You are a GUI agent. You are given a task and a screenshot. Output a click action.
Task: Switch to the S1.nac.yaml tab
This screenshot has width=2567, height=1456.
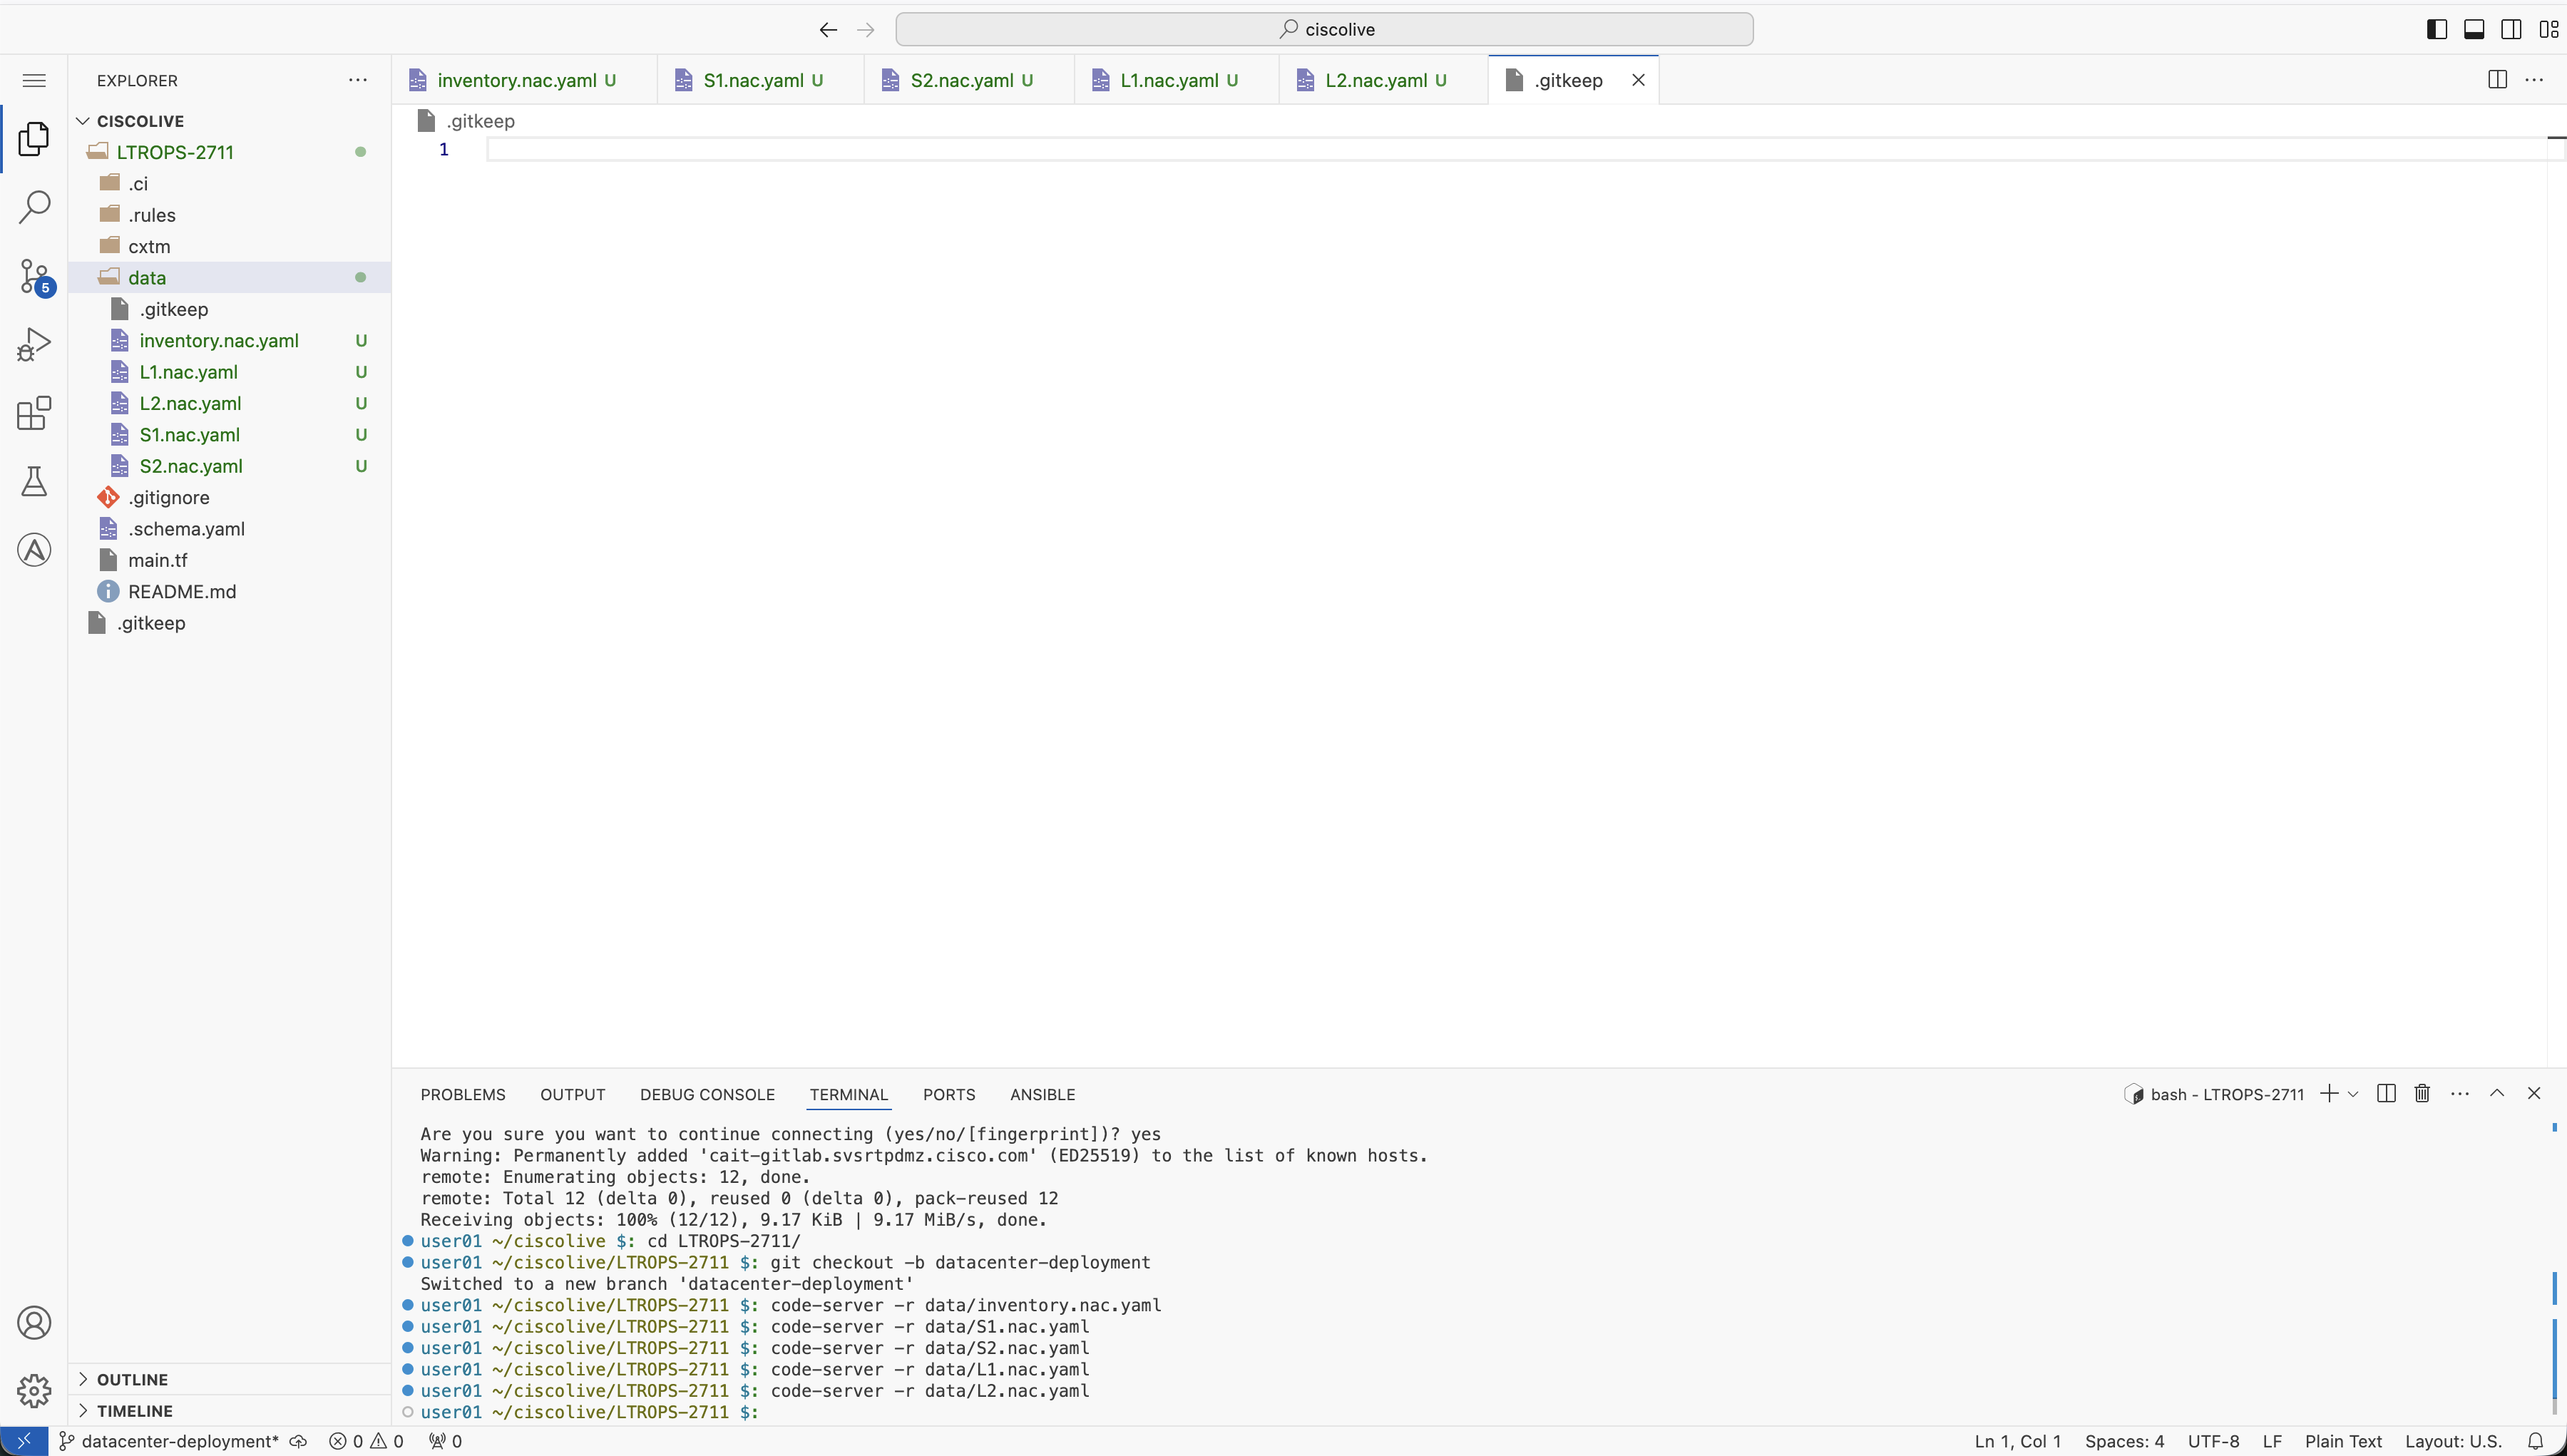tap(752, 80)
